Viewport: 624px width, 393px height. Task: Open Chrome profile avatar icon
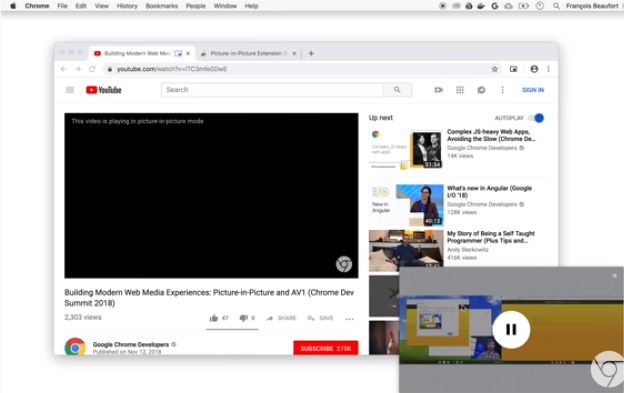click(534, 69)
